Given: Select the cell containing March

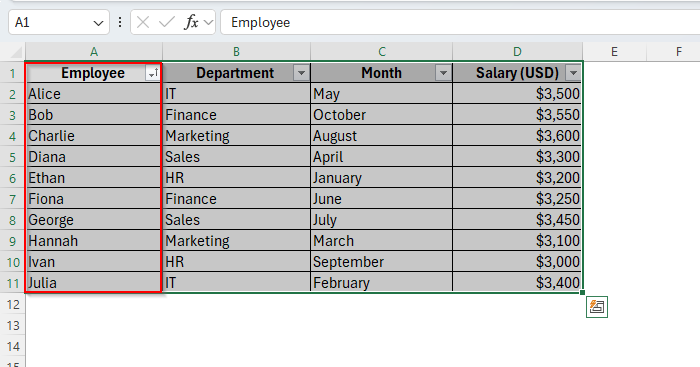Looking at the screenshot, I should click(x=382, y=241).
